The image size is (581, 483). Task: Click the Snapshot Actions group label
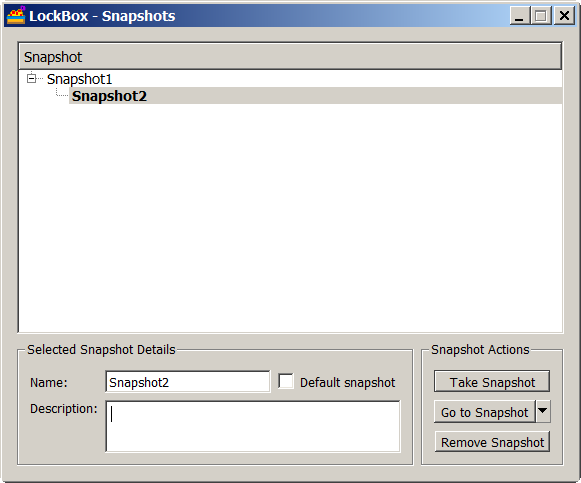[x=480, y=349]
